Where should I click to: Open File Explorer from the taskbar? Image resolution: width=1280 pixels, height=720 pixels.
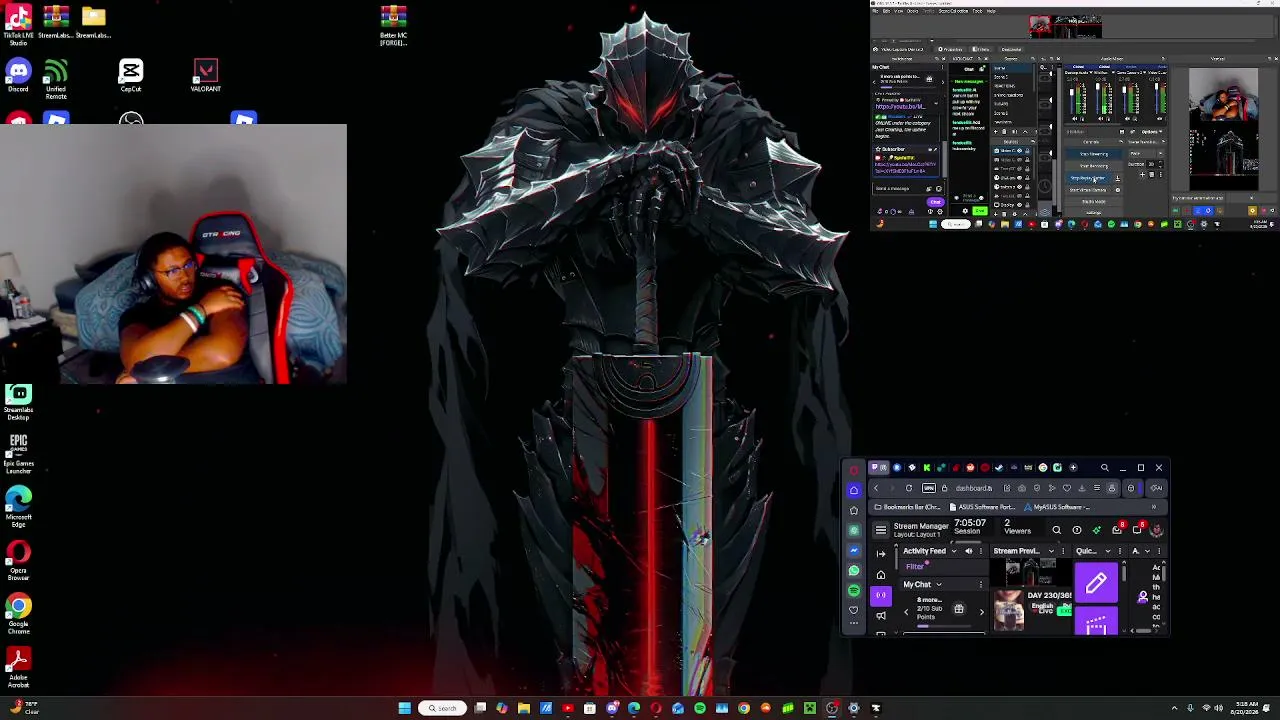(x=524, y=708)
